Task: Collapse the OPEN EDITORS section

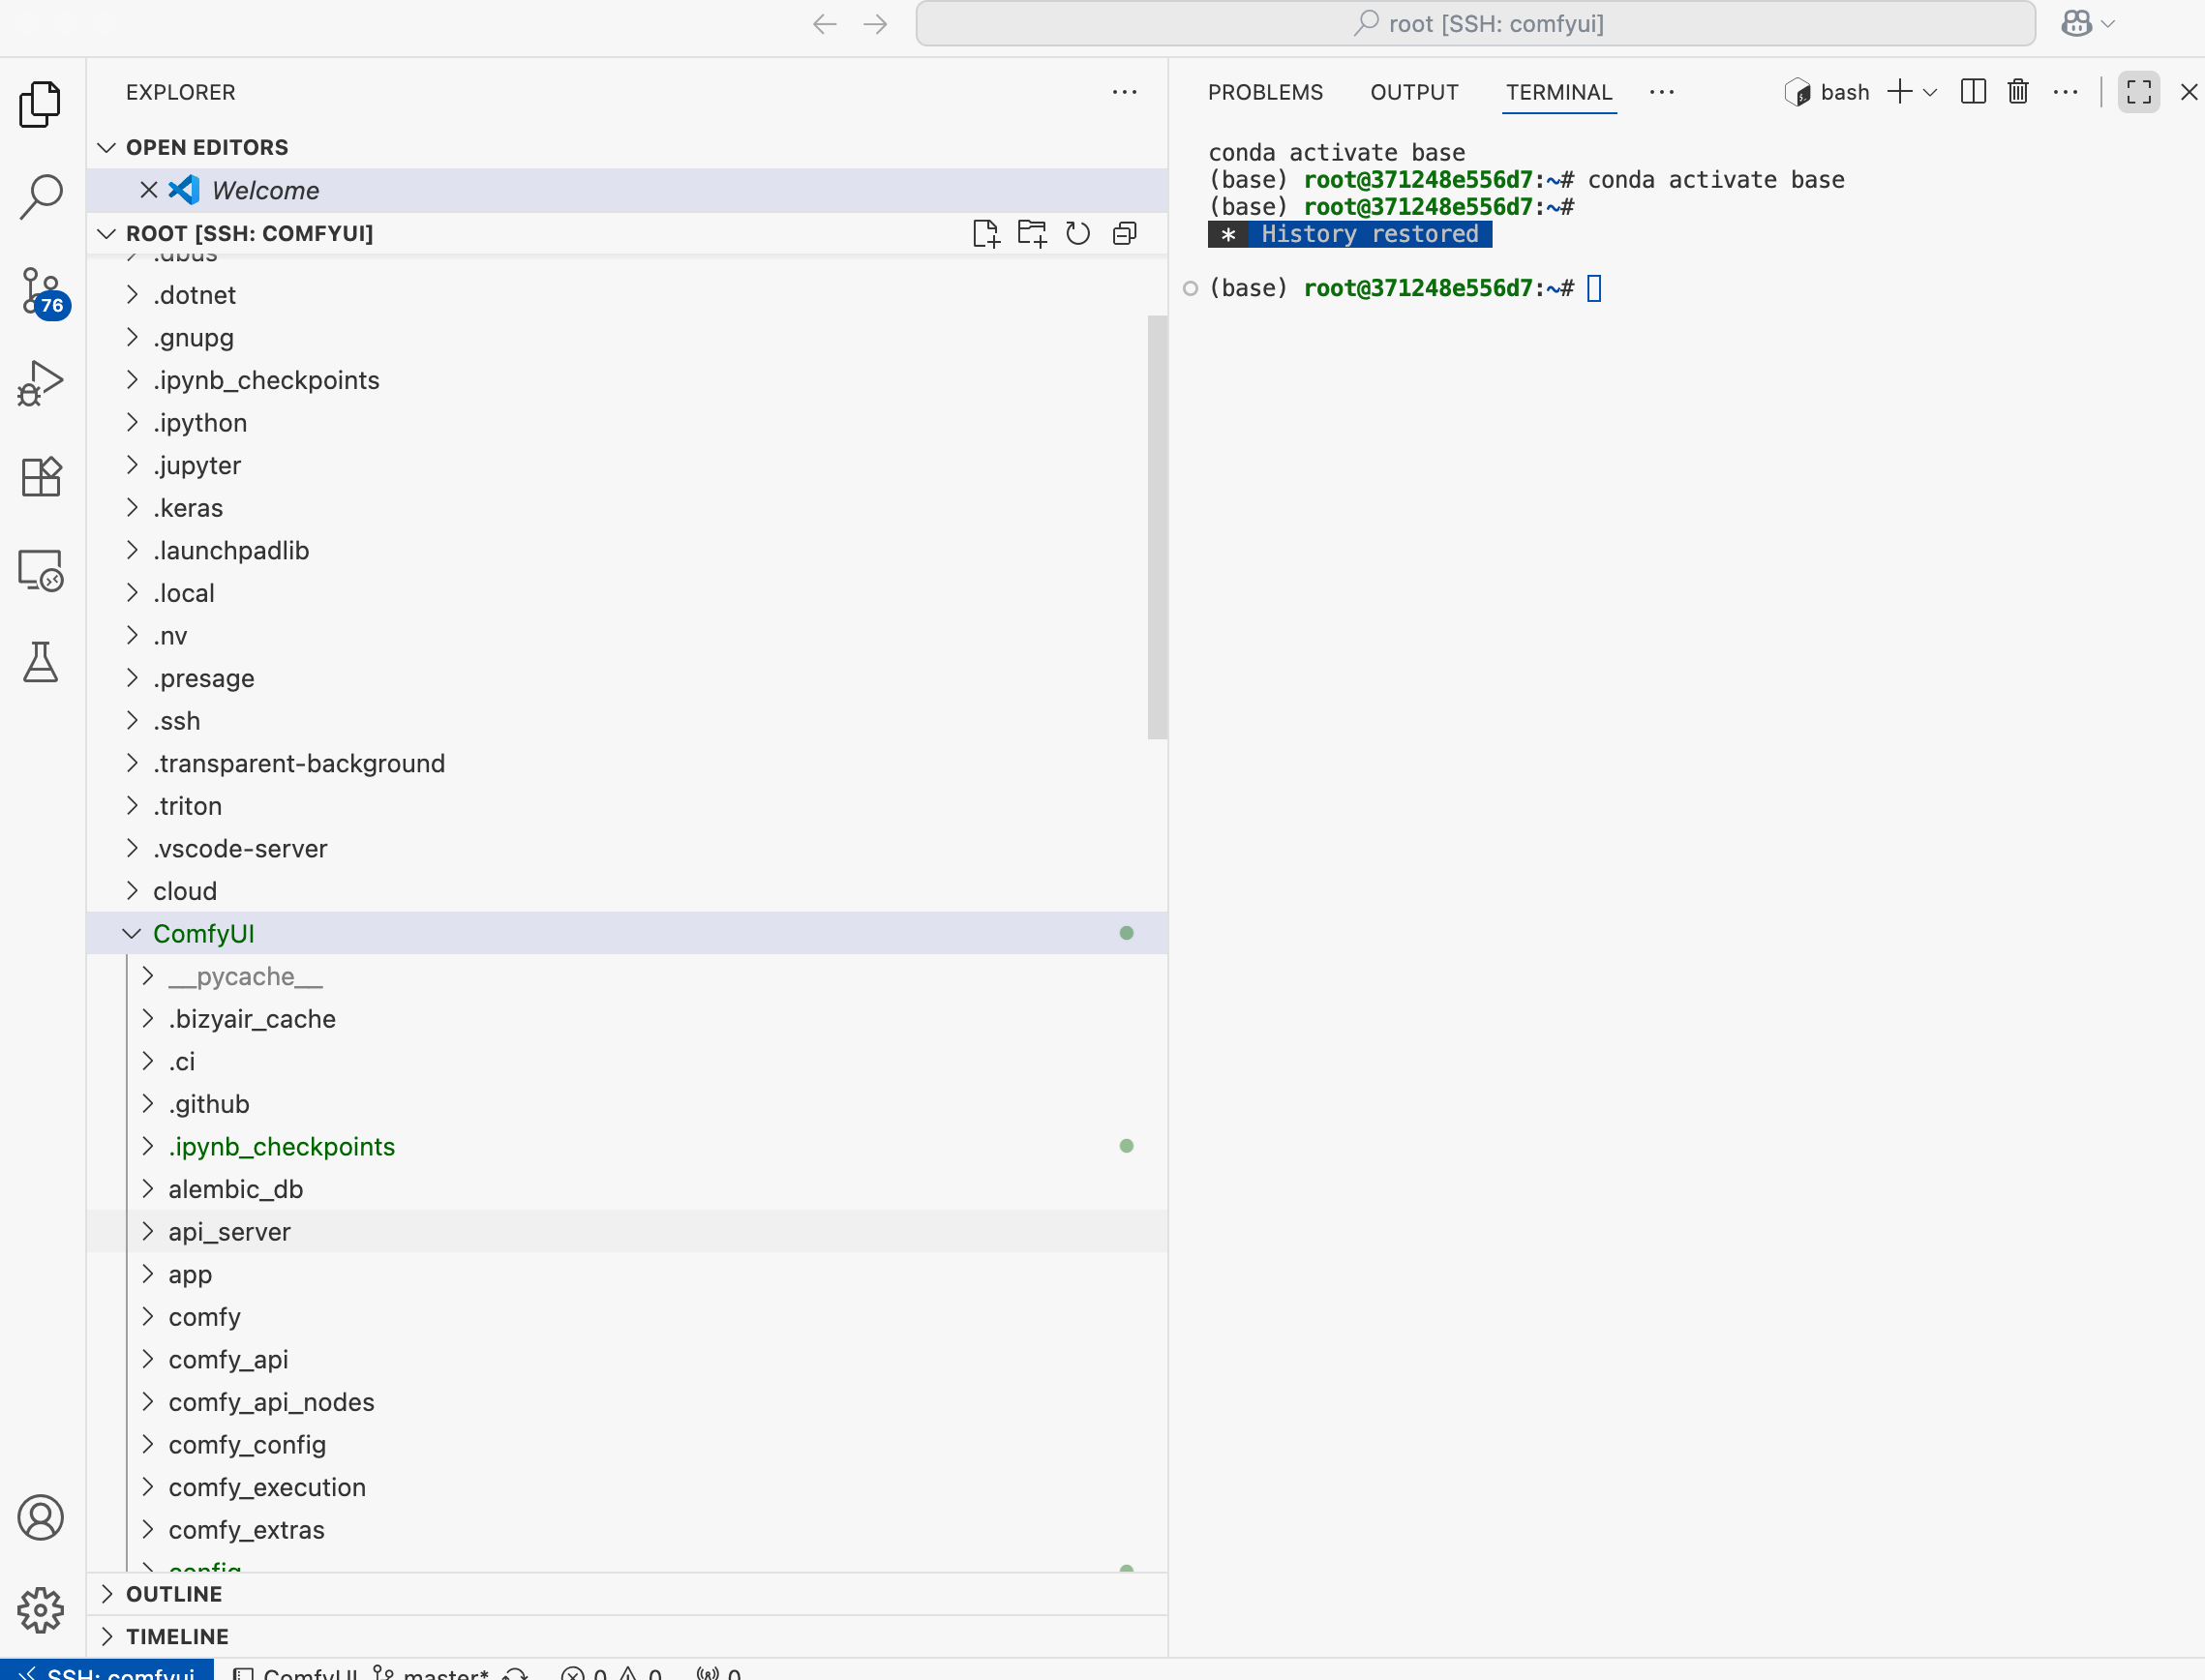Action: coord(106,147)
